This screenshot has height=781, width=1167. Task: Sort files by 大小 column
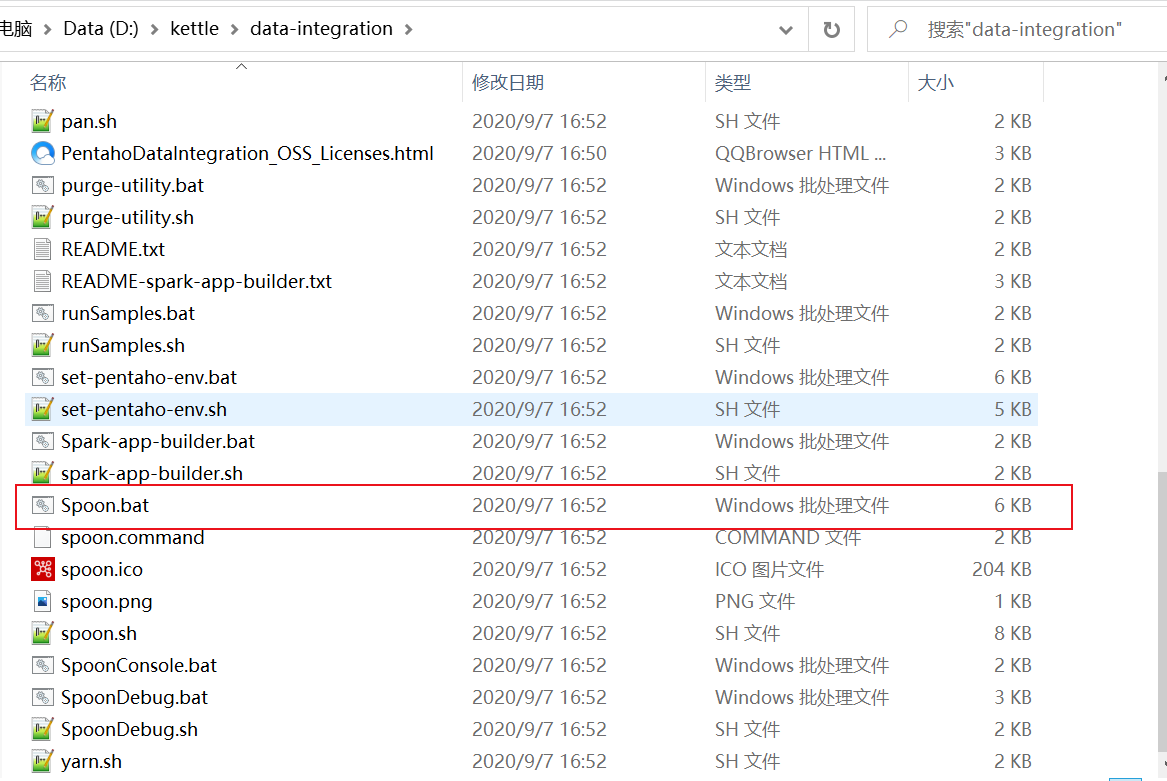(936, 82)
